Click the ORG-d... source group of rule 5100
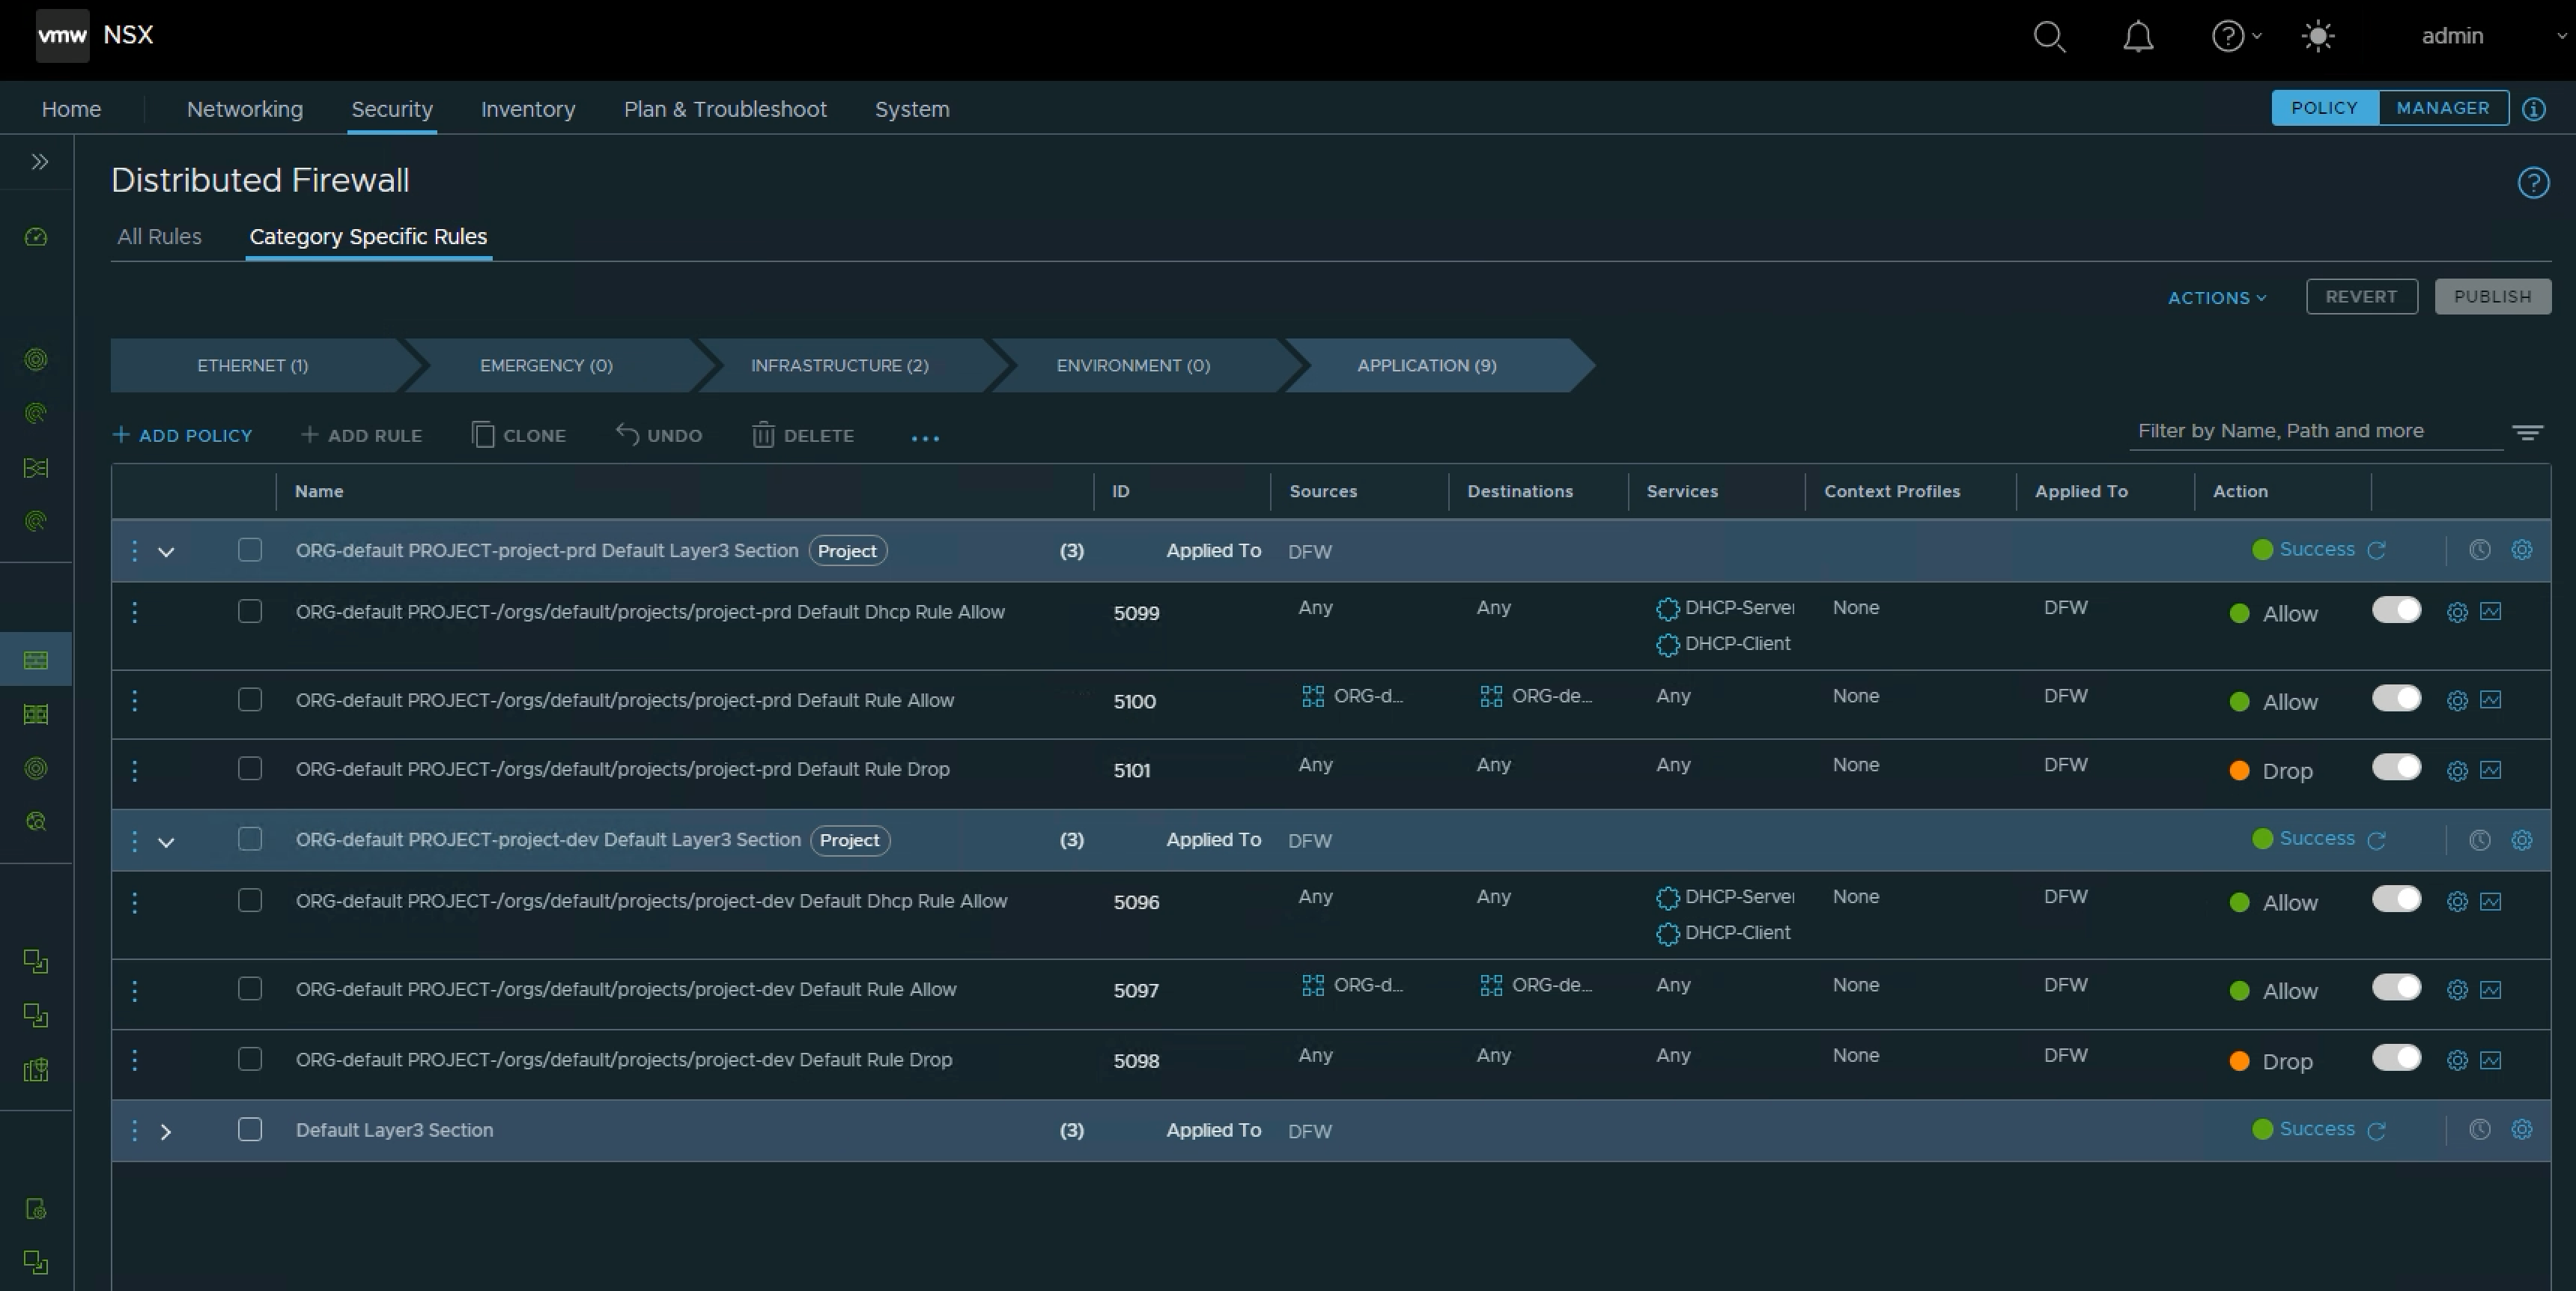2576x1291 pixels. pos(1352,697)
